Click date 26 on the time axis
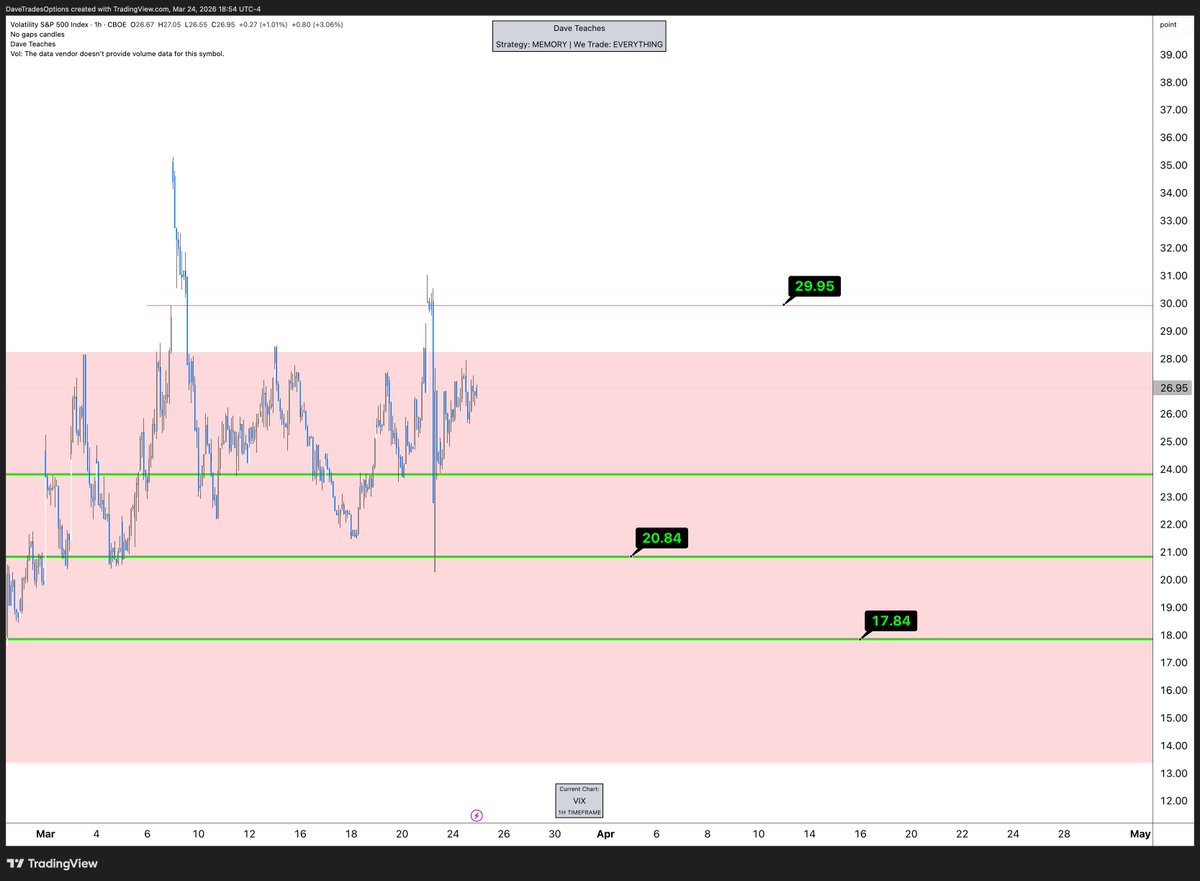Screen dimensions: 1200x881 click(x=503, y=833)
